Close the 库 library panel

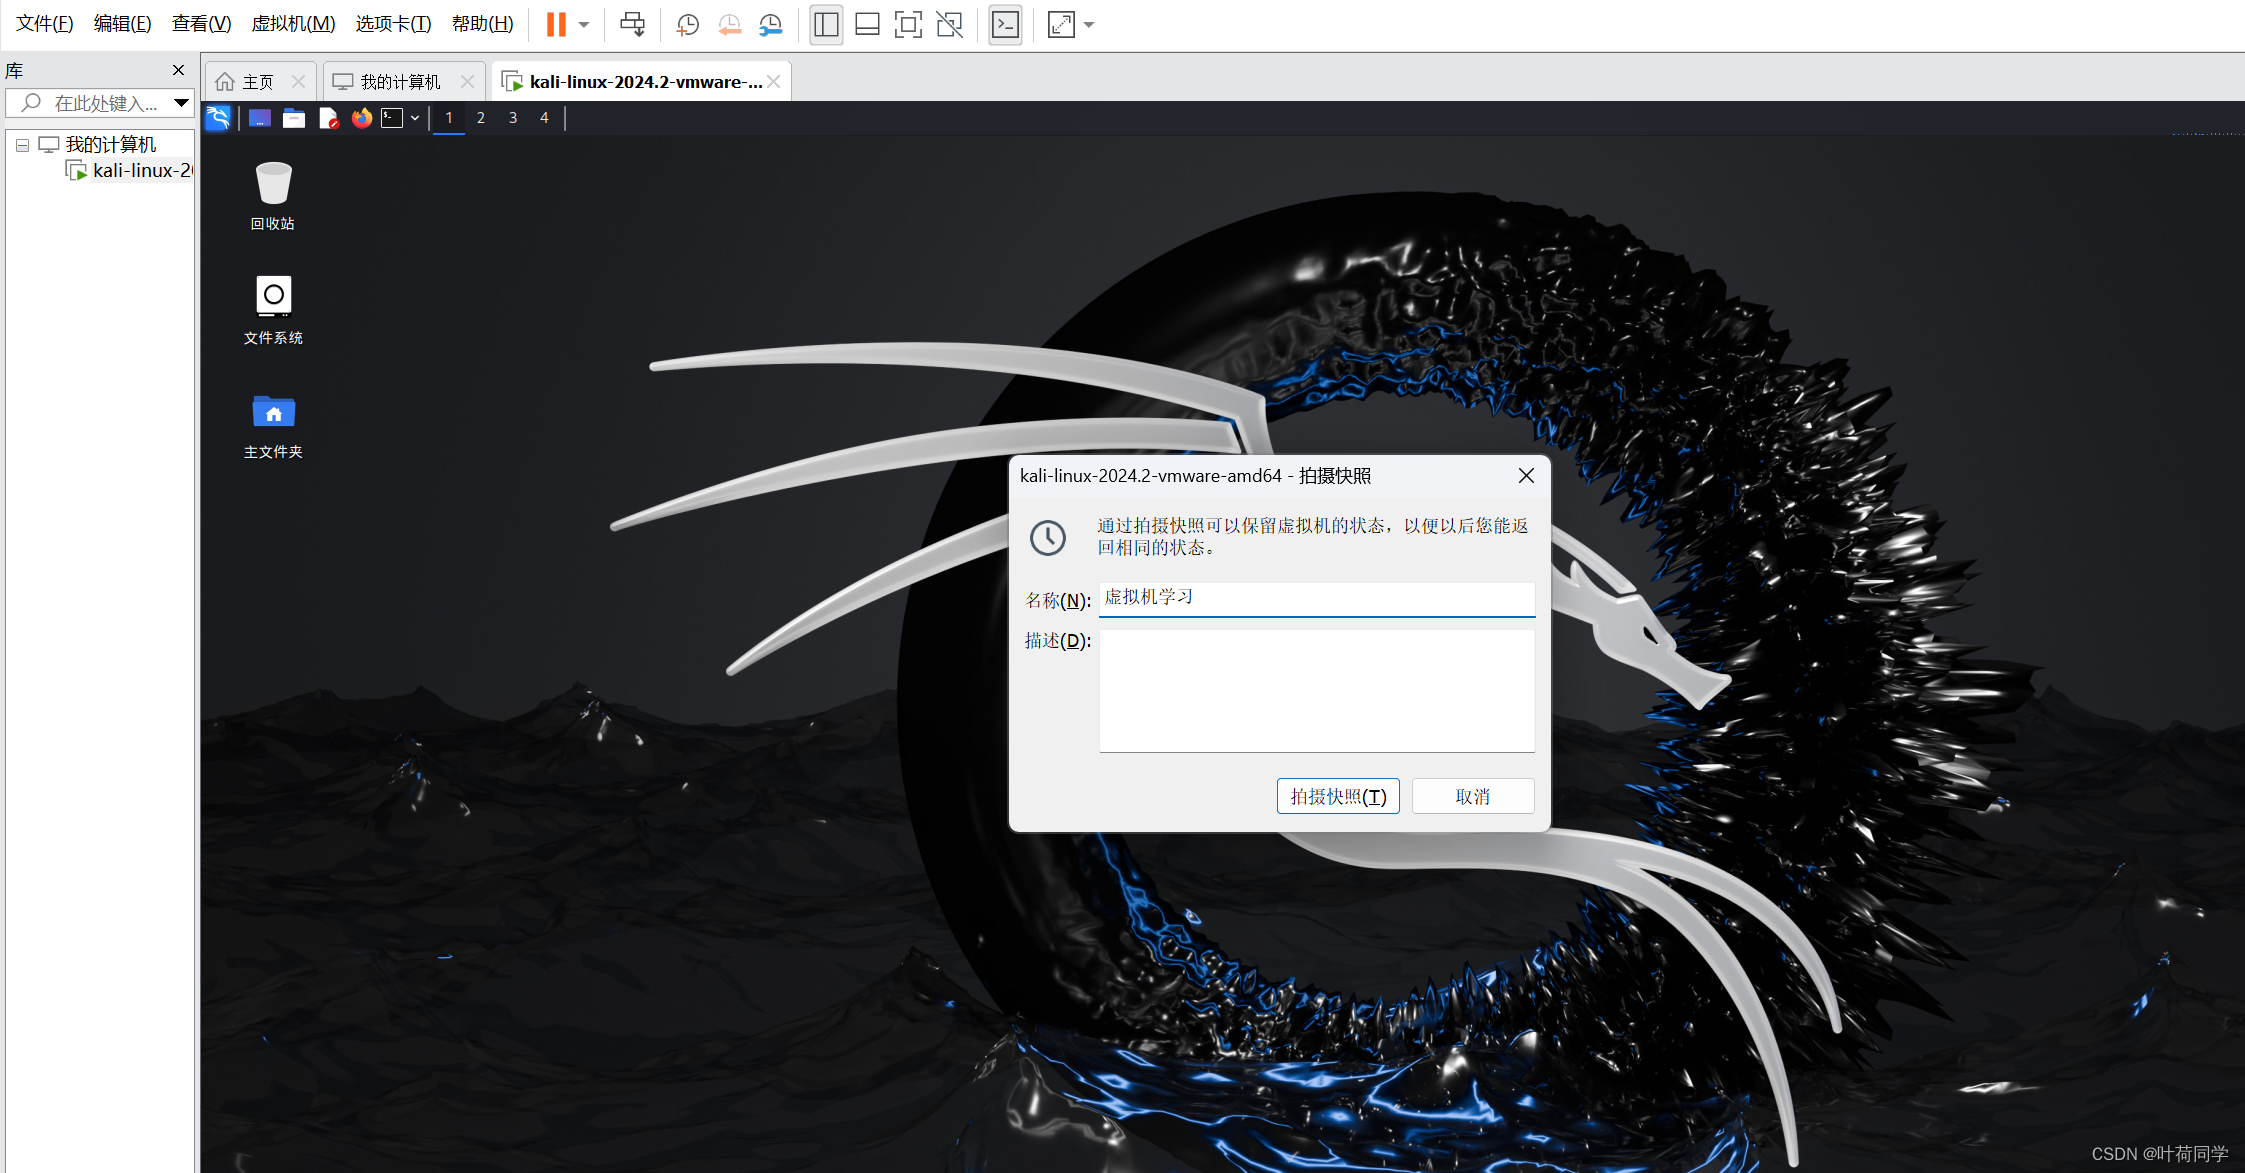[178, 70]
